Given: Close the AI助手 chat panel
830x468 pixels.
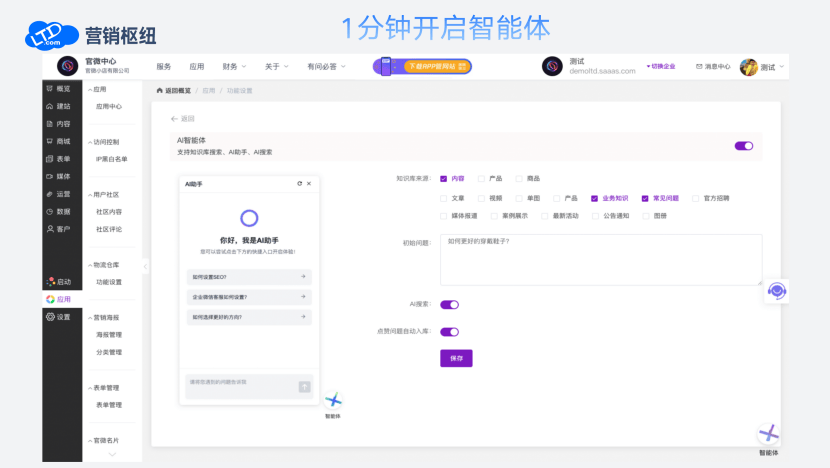Looking at the screenshot, I should (x=309, y=184).
